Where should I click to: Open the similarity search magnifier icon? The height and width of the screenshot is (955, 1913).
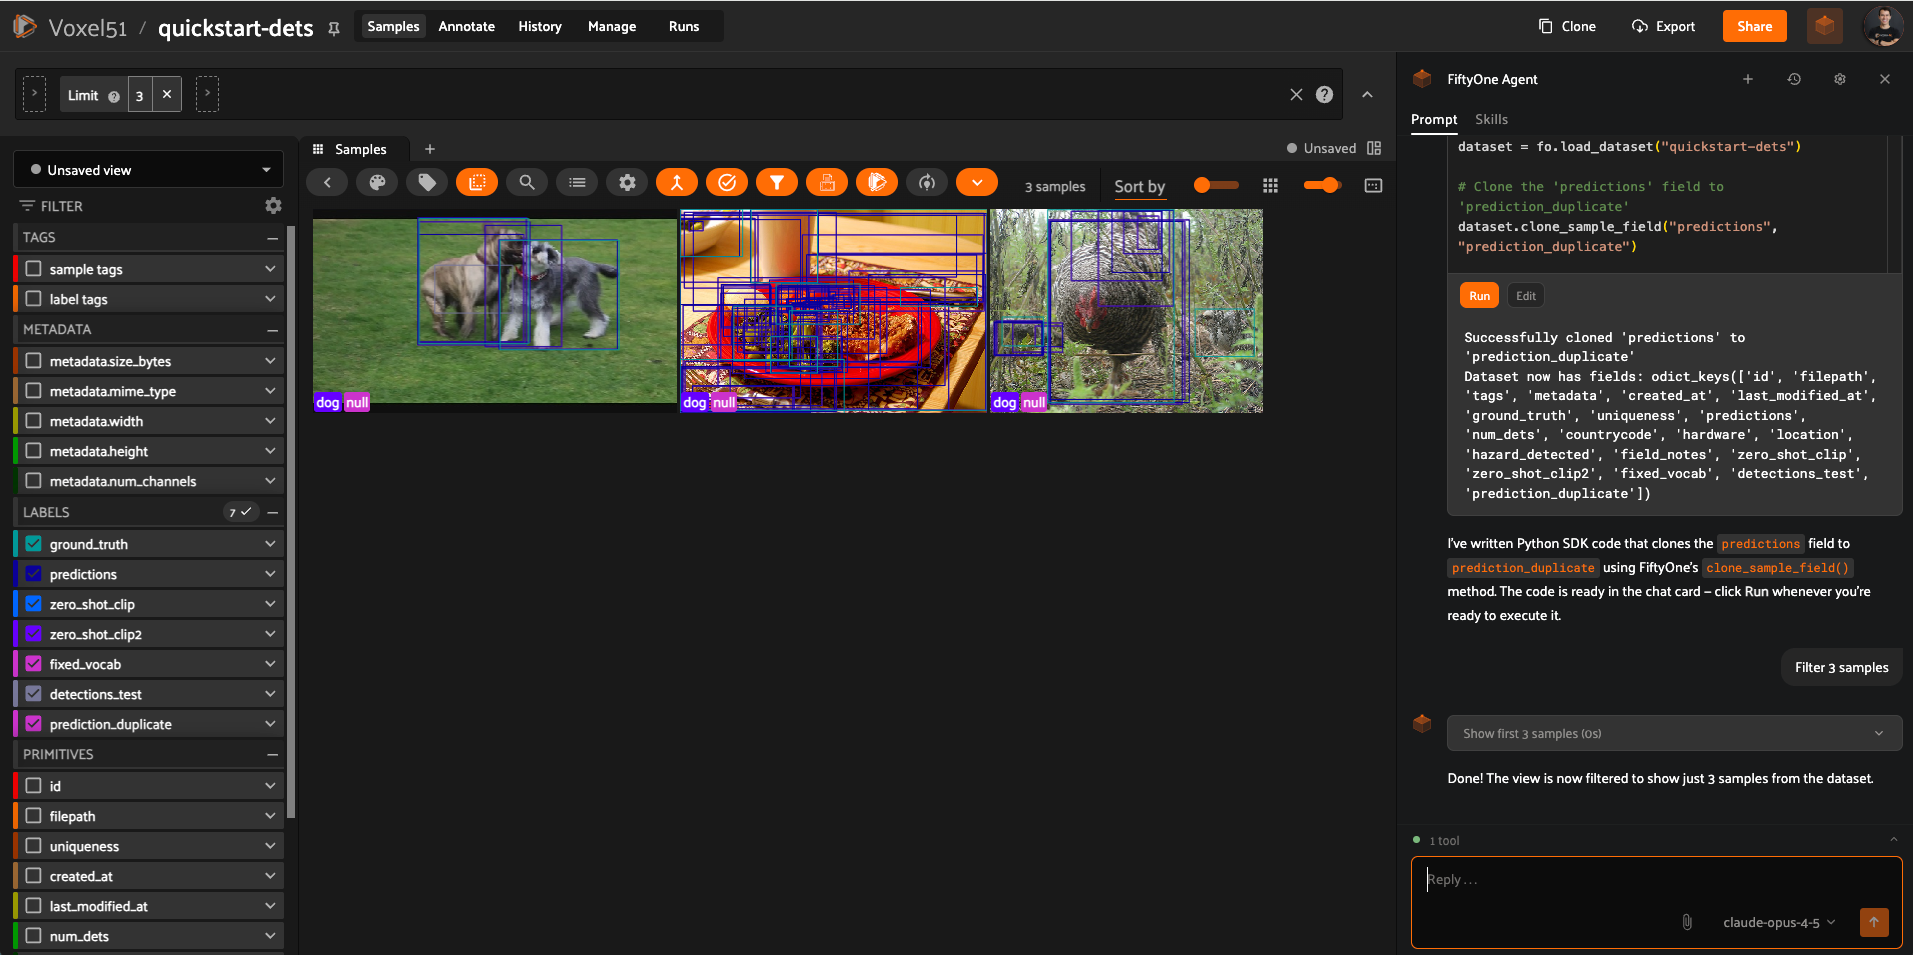(x=527, y=182)
